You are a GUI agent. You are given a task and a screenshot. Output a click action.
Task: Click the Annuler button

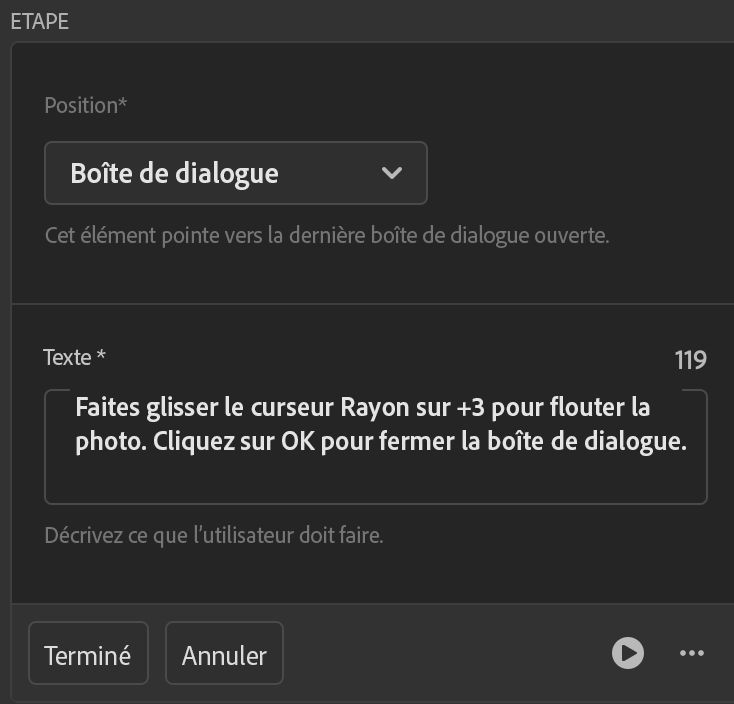224,655
